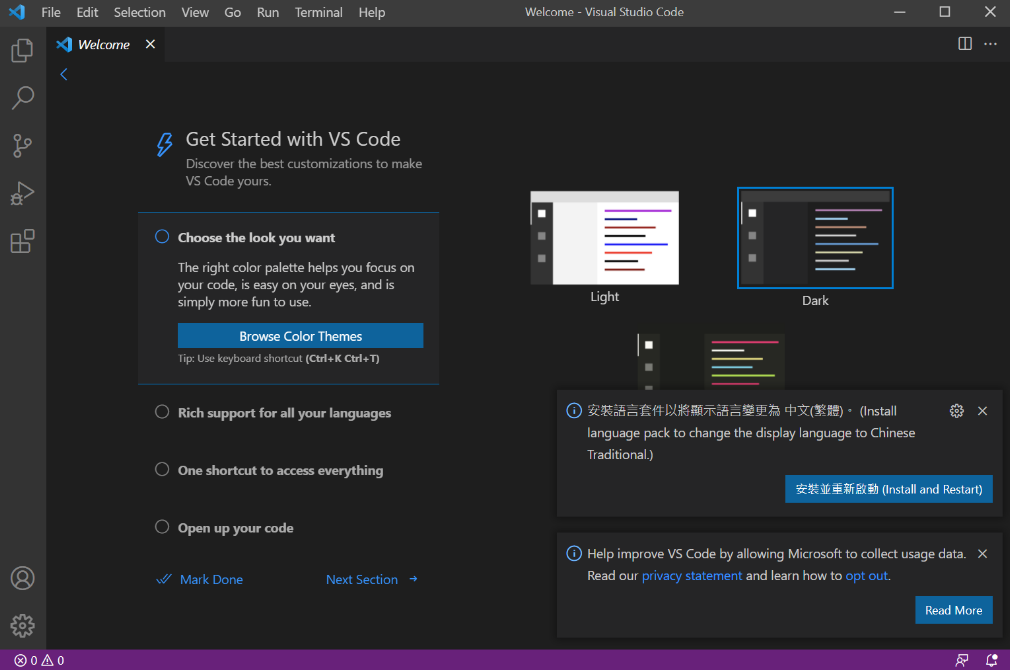
Task: Select the partially hidden high contrast theme preview
Action: [x=711, y=361]
